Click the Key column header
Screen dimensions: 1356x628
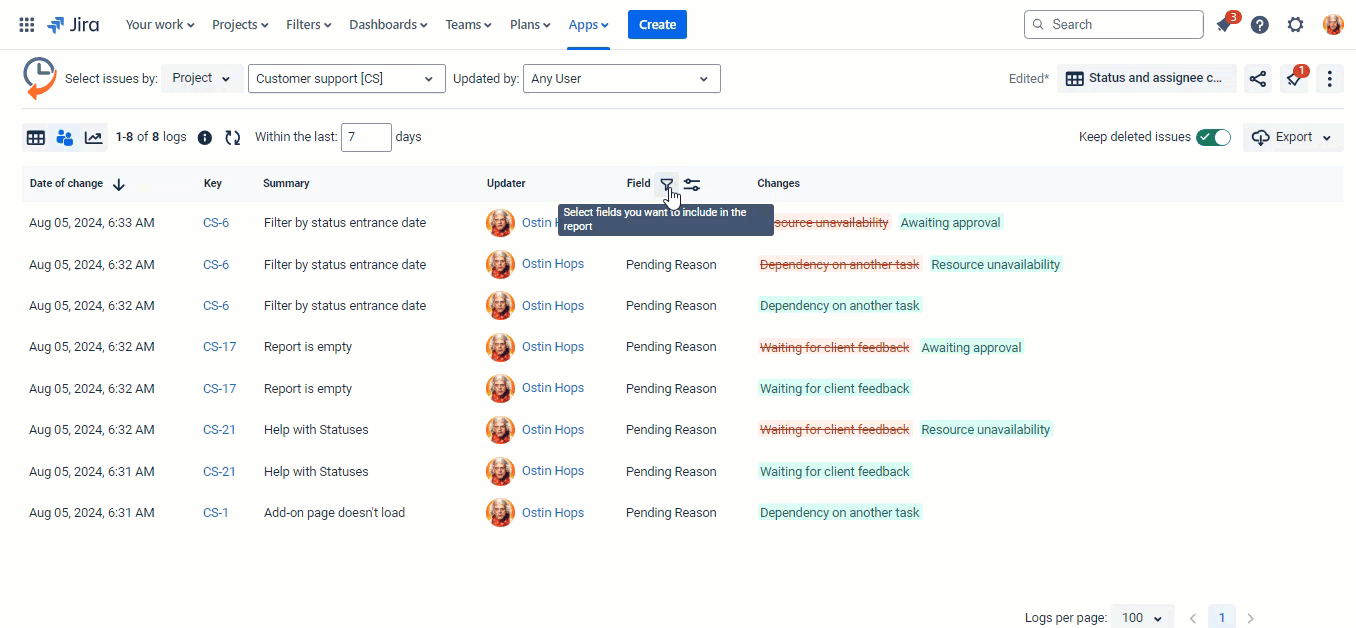tap(213, 184)
